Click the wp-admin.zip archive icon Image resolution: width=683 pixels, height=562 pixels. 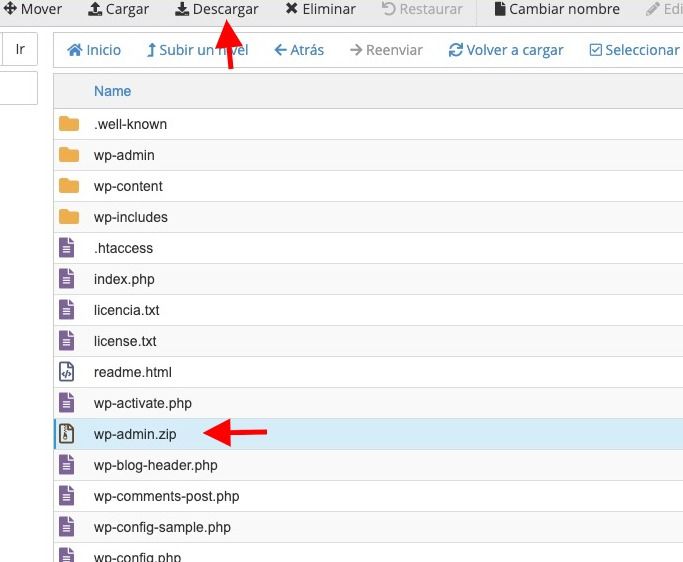(x=67, y=434)
